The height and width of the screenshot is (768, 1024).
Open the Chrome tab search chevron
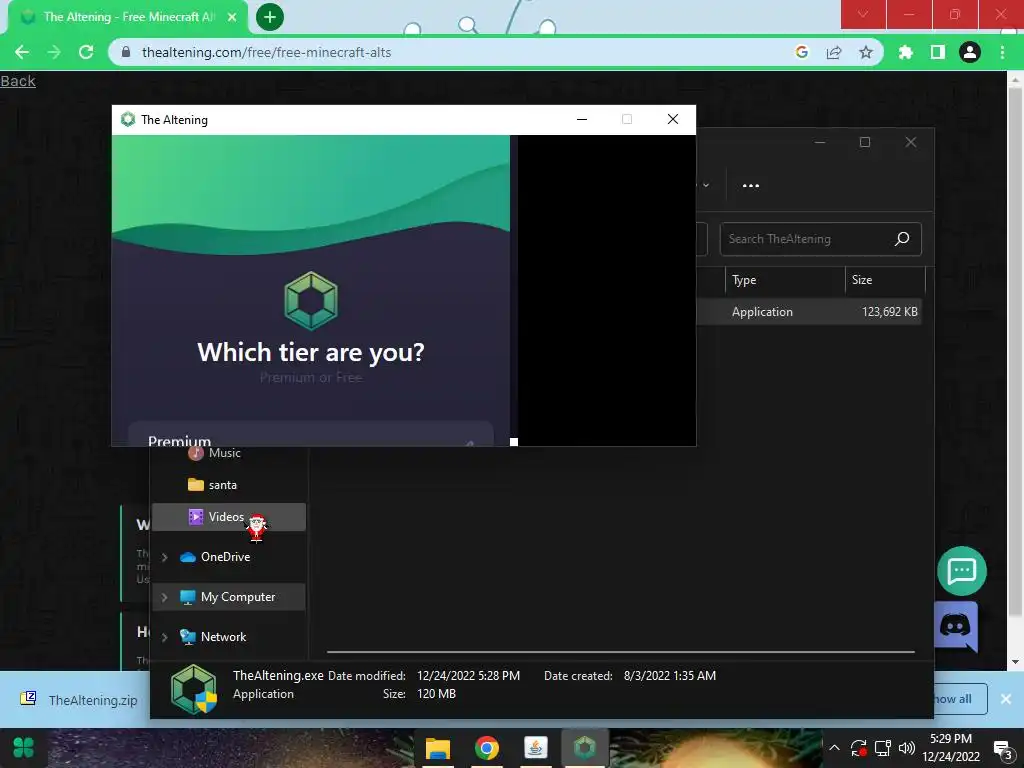pyautogui.click(x=863, y=14)
